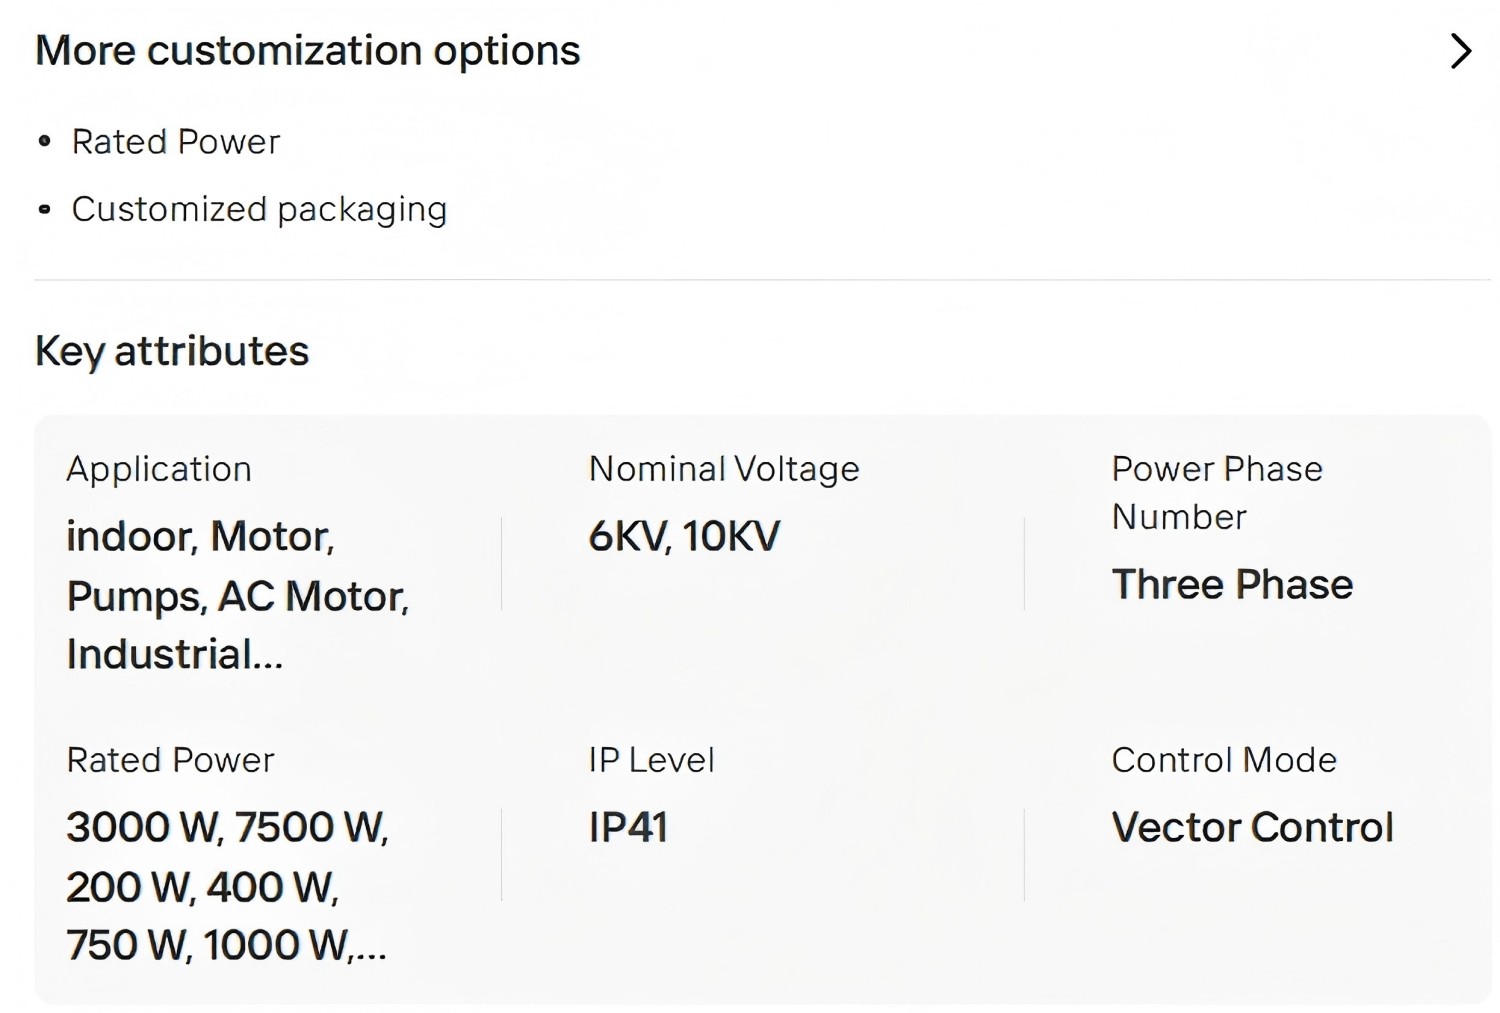Select the IP41 value
1500x1013 pixels.
click(628, 828)
